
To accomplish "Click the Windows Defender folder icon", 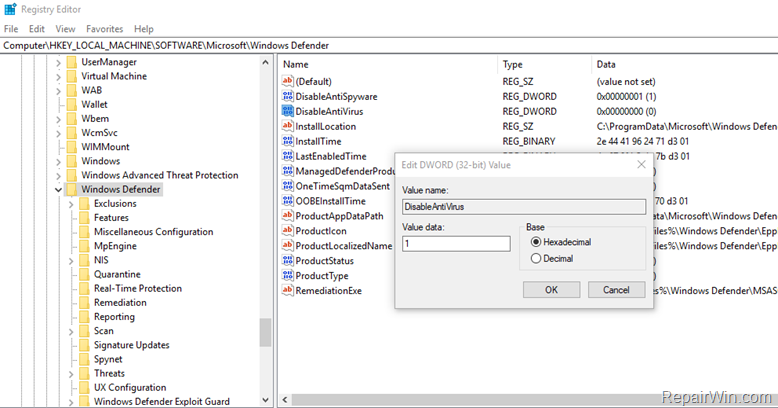I will [x=72, y=189].
